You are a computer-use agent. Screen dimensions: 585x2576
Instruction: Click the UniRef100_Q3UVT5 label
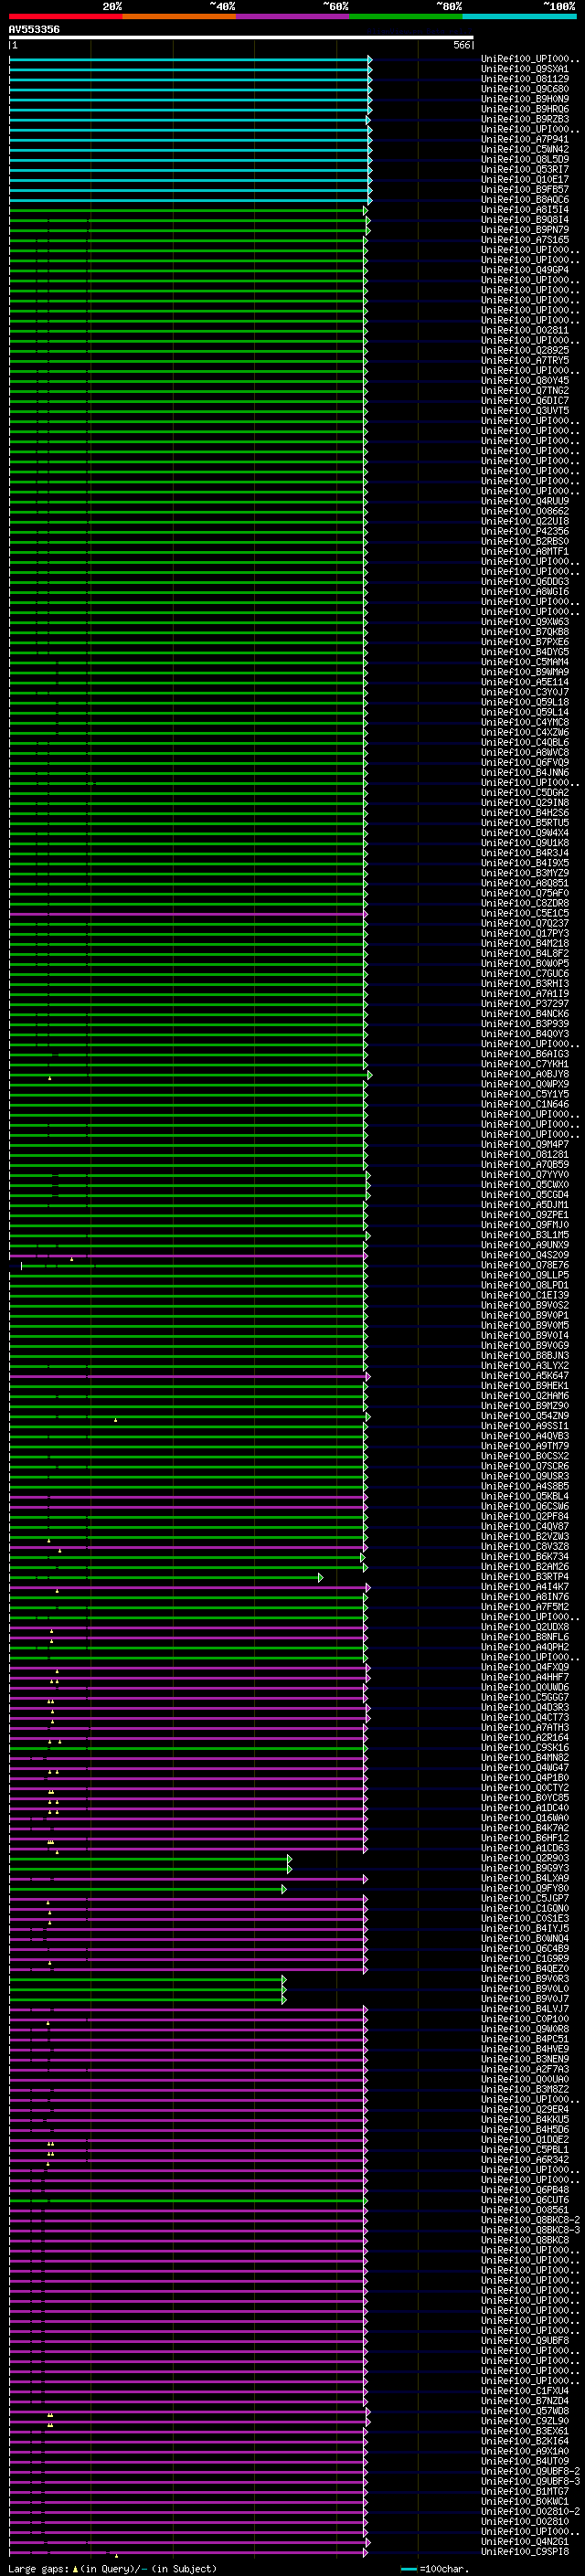pyautogui.click(x=525, y=411)
